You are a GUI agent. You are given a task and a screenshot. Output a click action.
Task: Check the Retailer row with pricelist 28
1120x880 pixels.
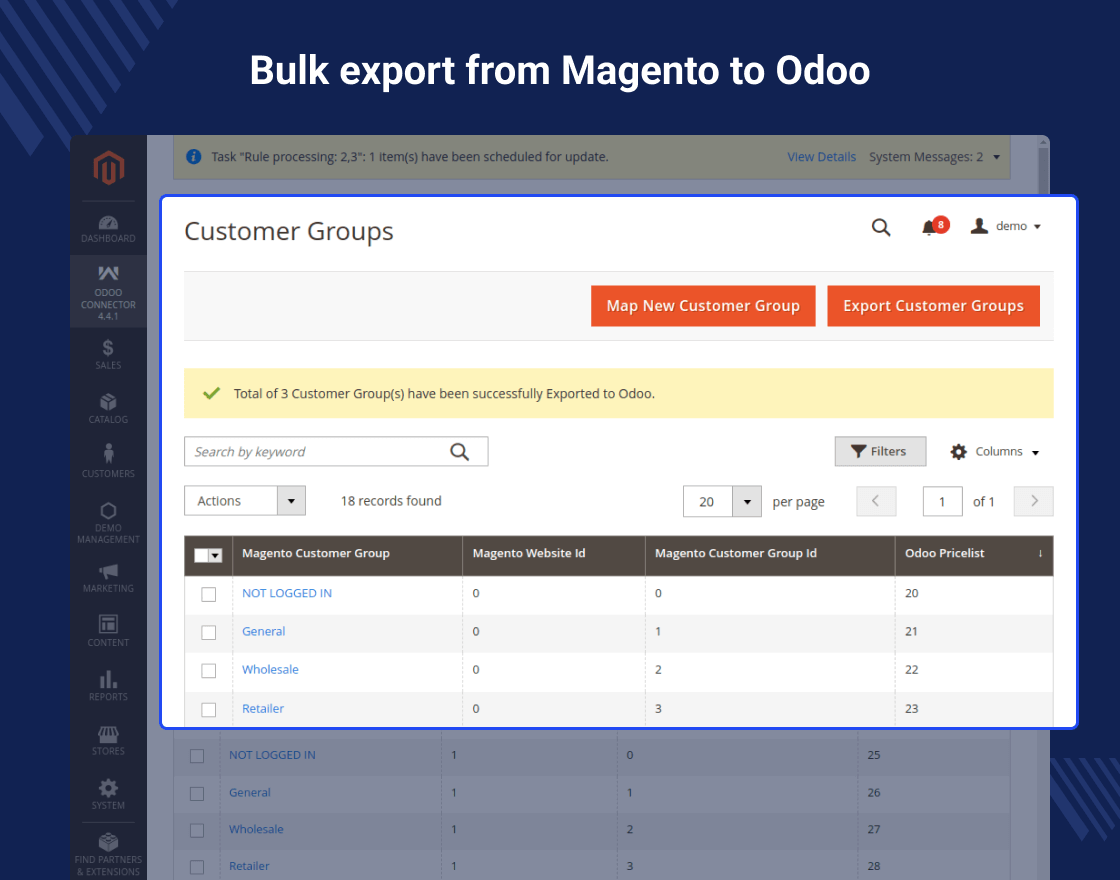[x=197, y=867]
